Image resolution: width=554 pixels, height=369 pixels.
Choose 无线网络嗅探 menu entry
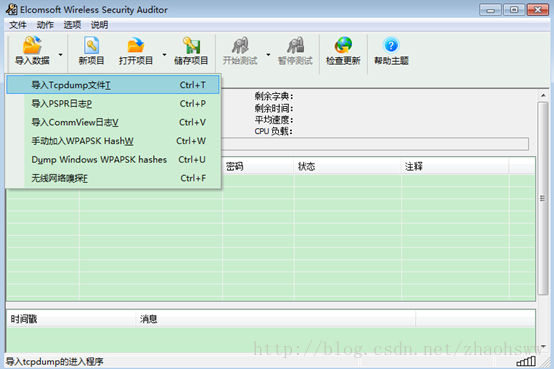click(x=113, y=178)
